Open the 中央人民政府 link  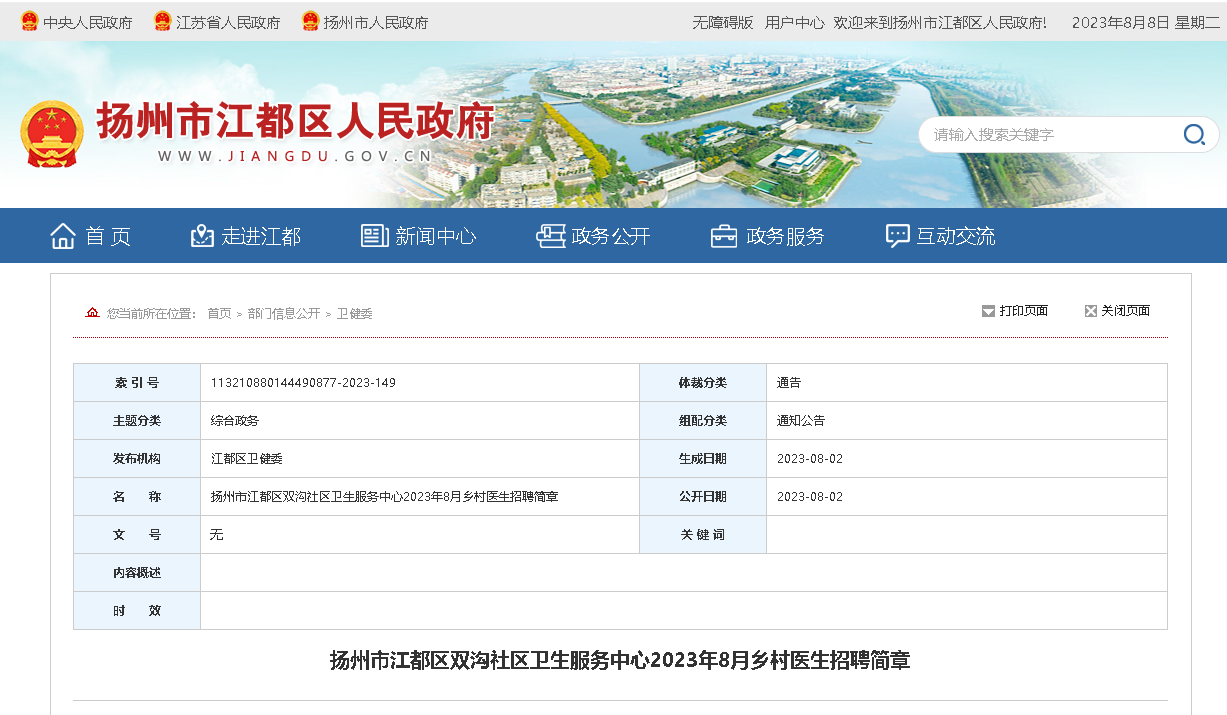pyautogui.click(x=87, y=22)
